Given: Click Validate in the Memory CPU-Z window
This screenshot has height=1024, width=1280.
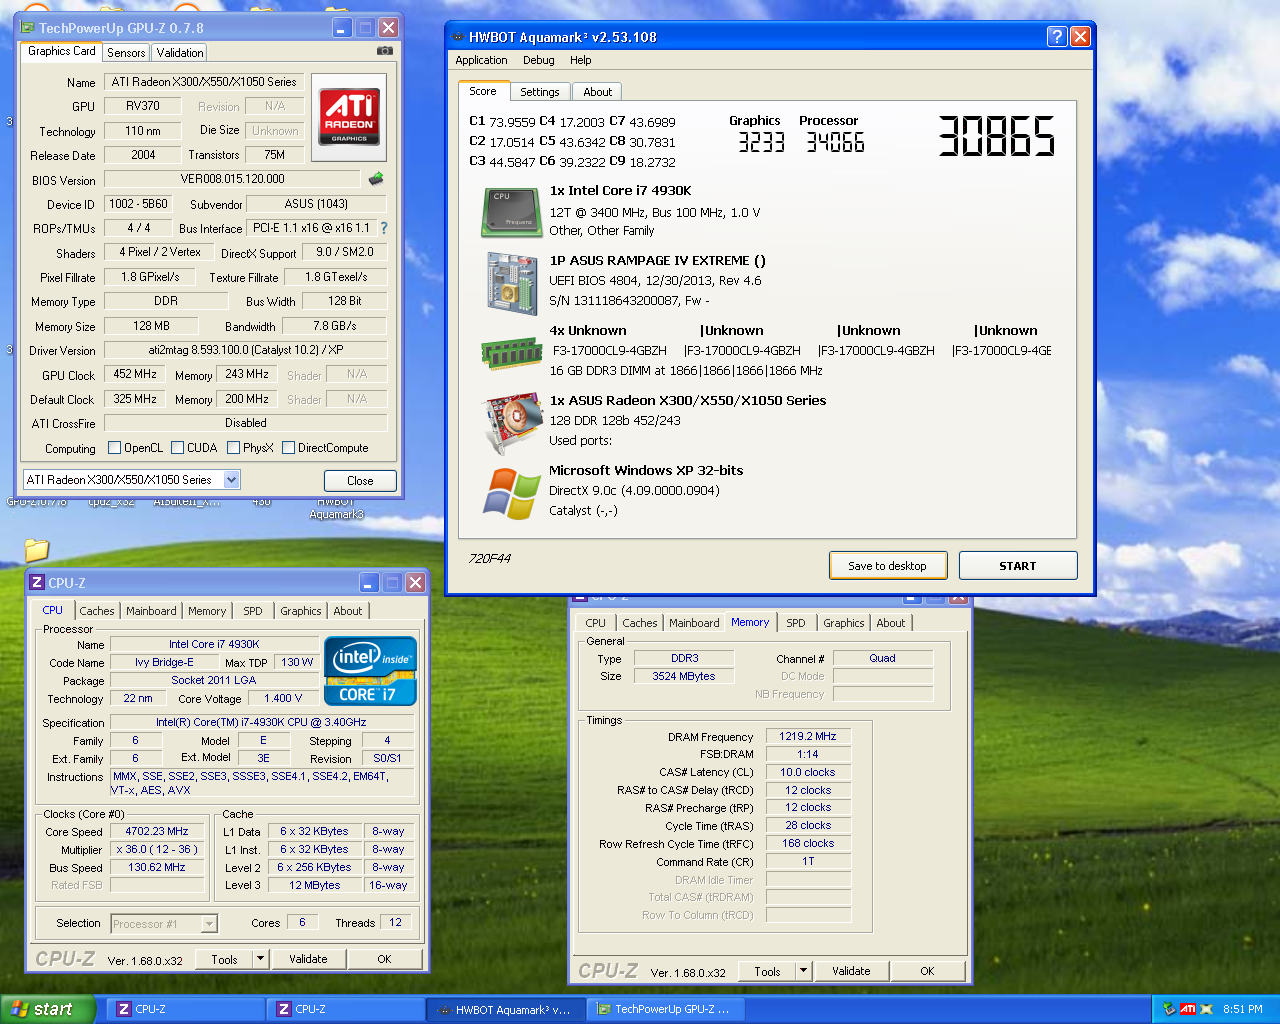Looking at the screenshot, I should pos(851,971).
